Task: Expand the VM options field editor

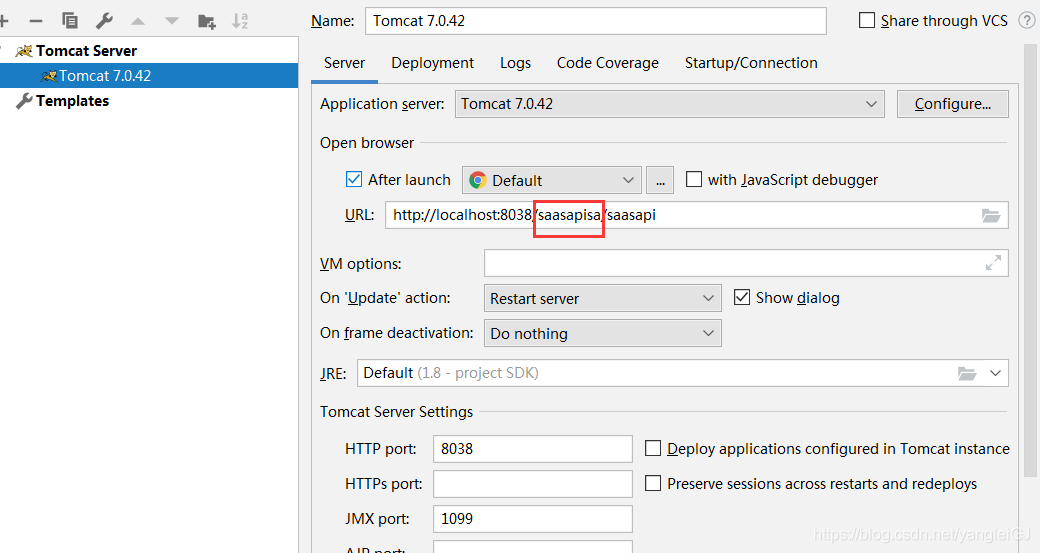Action: pyautogui.click(x=993, y=263)
